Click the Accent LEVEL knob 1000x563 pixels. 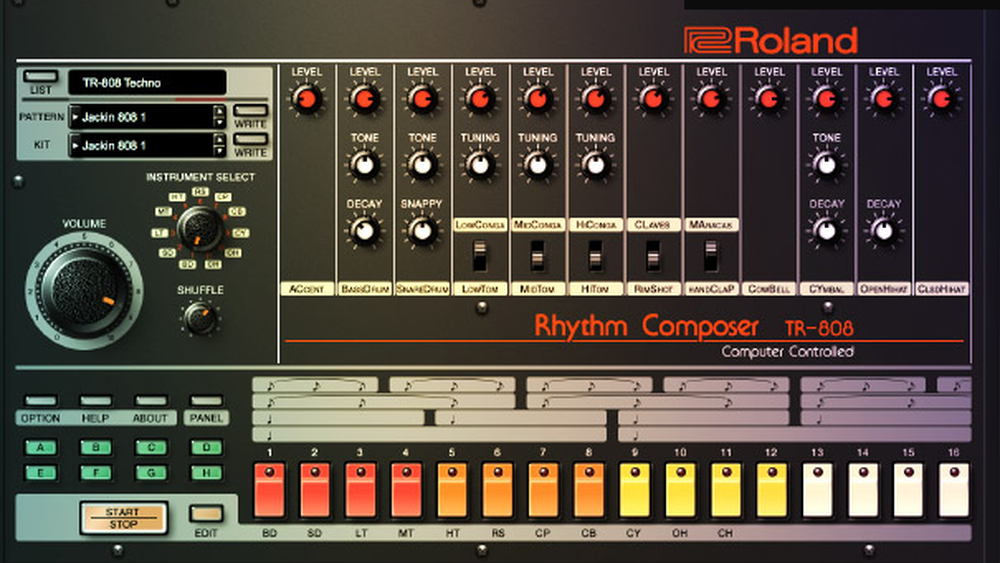[x=307, y=99]
